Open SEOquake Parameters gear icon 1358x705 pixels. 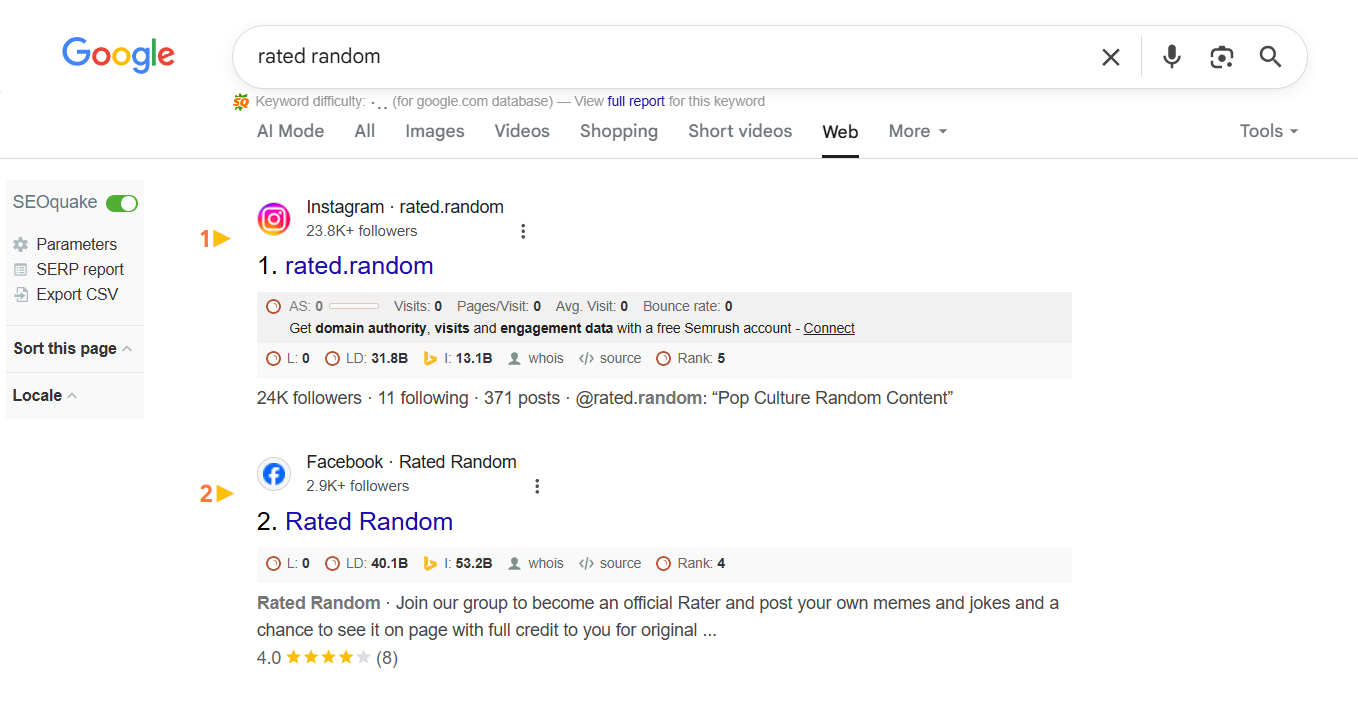(21, 244)
